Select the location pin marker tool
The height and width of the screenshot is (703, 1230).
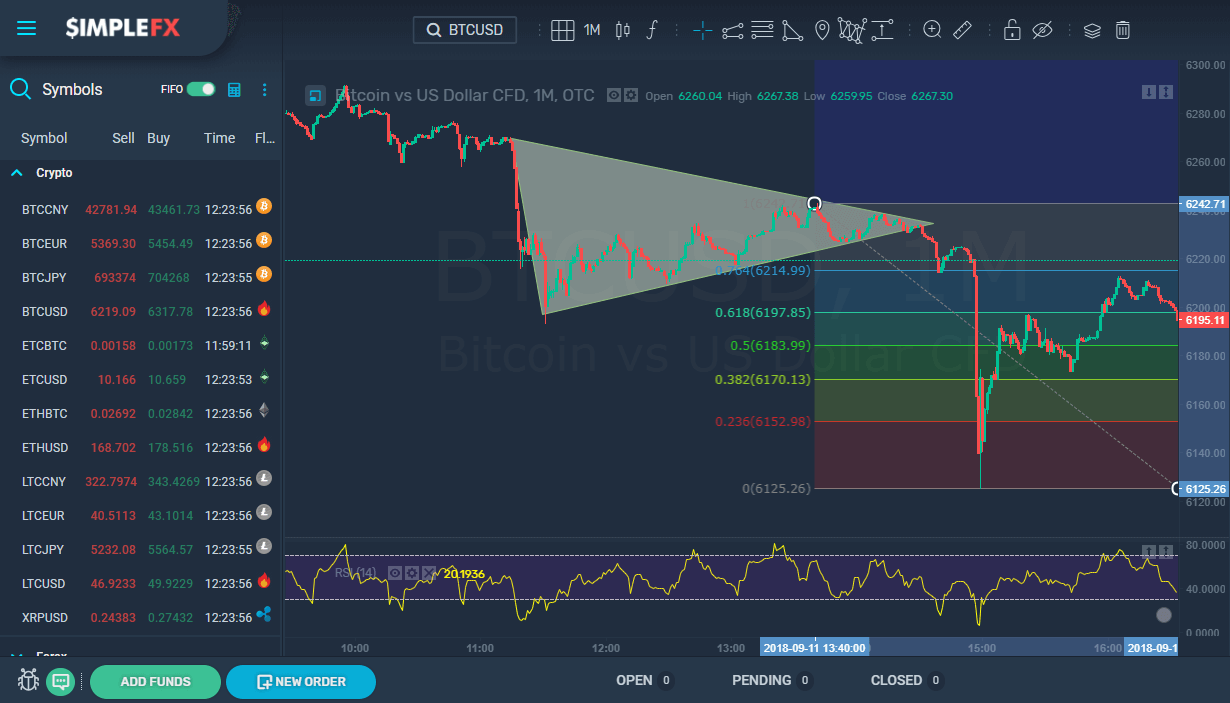[x=822, y=30]
